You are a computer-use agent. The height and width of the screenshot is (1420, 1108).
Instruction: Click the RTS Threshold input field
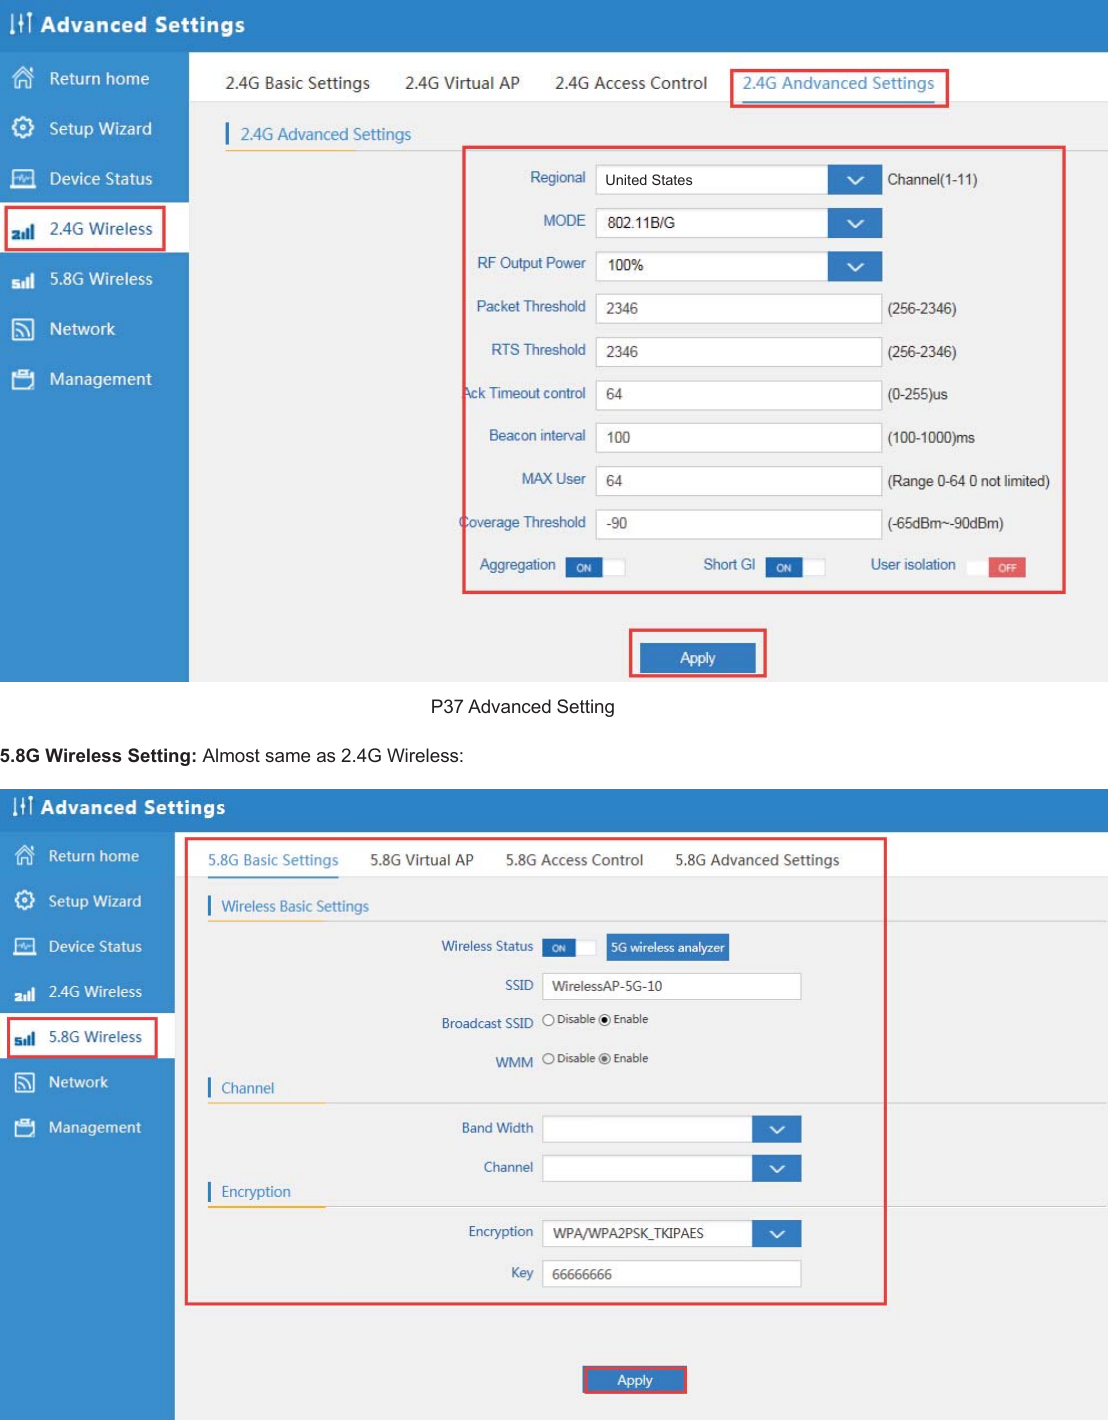point(738,352)
